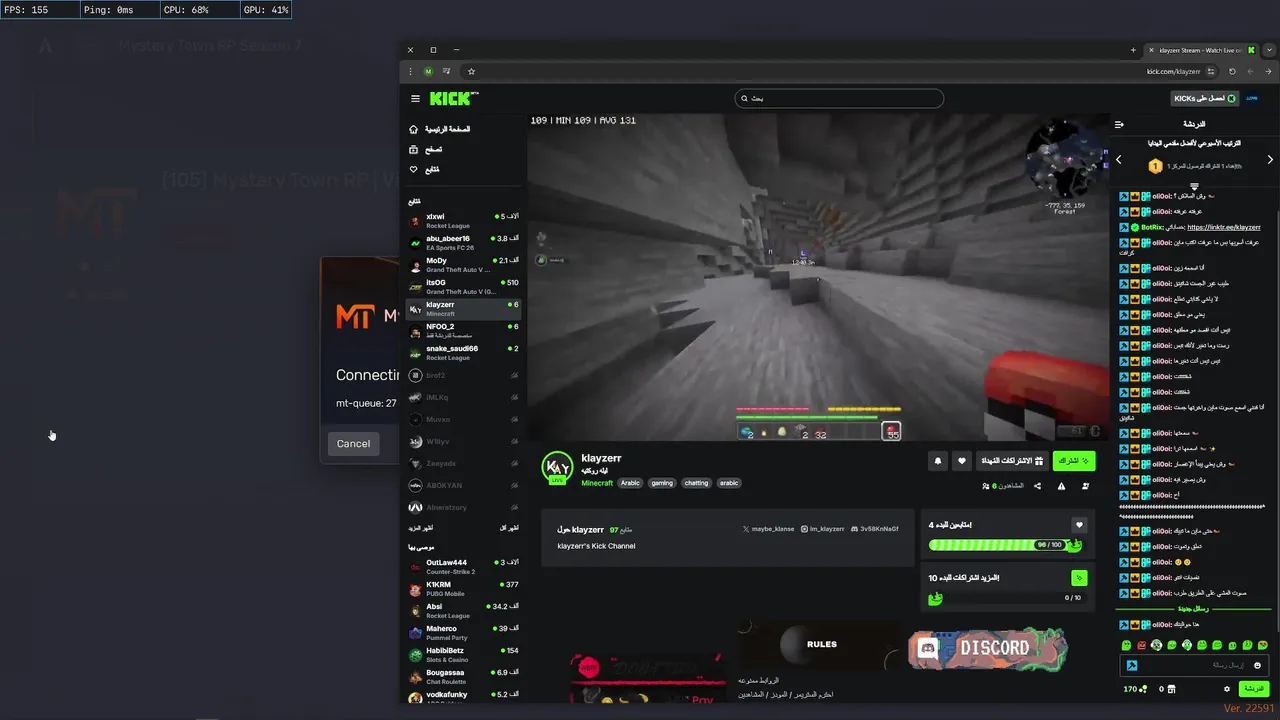This screenshot has height=720, width=1280.
Task: Click the green Subscribe button
Action: click(1074, 461)
